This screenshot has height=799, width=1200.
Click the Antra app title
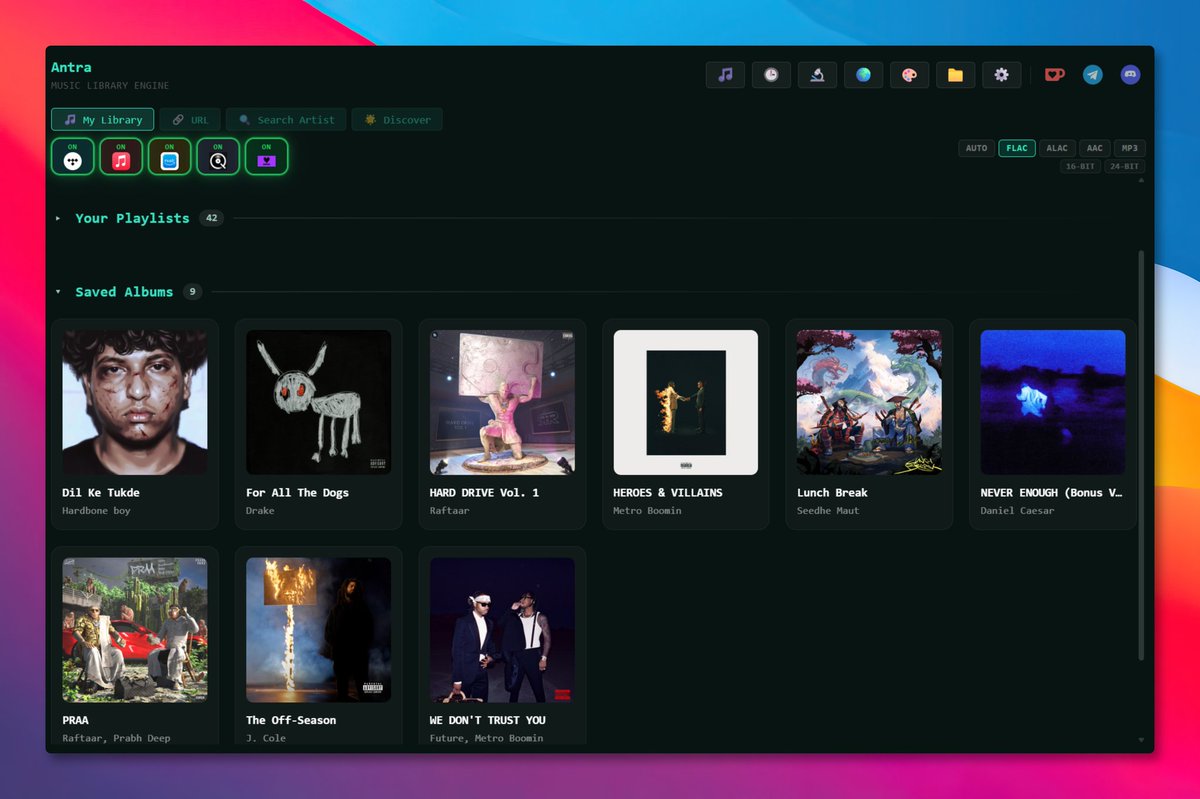71,67
